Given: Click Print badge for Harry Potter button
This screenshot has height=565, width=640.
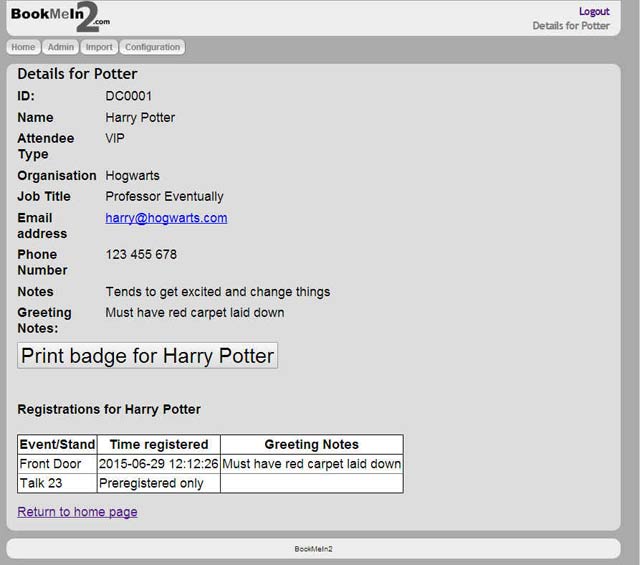Looking at the screenshot, I should click(x=147, y=356).
